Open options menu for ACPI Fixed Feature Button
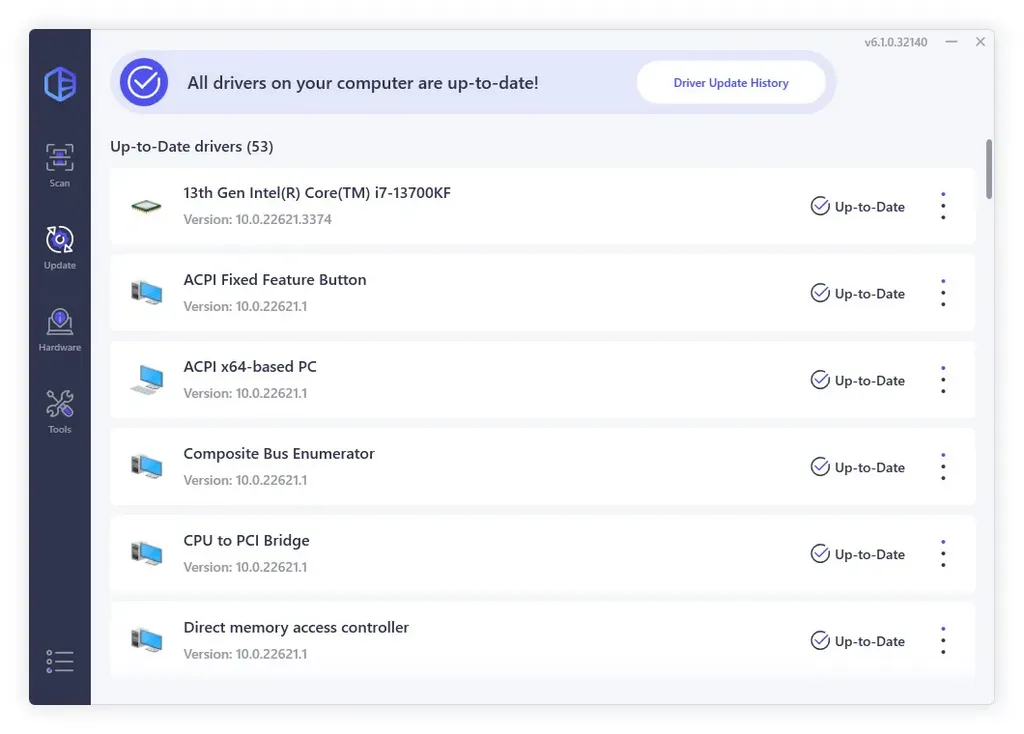The width and height of the screenshot is (1024, 734). (943, 293)
